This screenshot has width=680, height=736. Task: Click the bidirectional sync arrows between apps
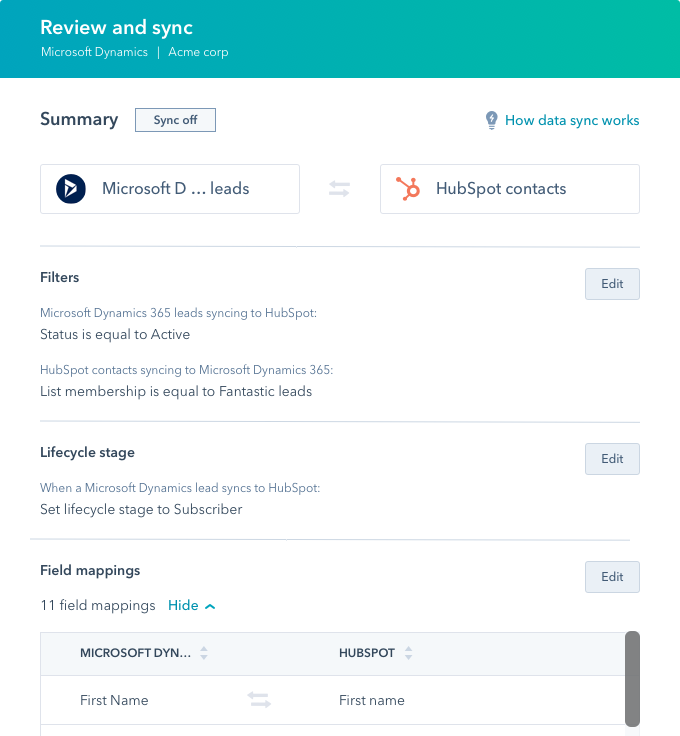[x=339, y=189]
